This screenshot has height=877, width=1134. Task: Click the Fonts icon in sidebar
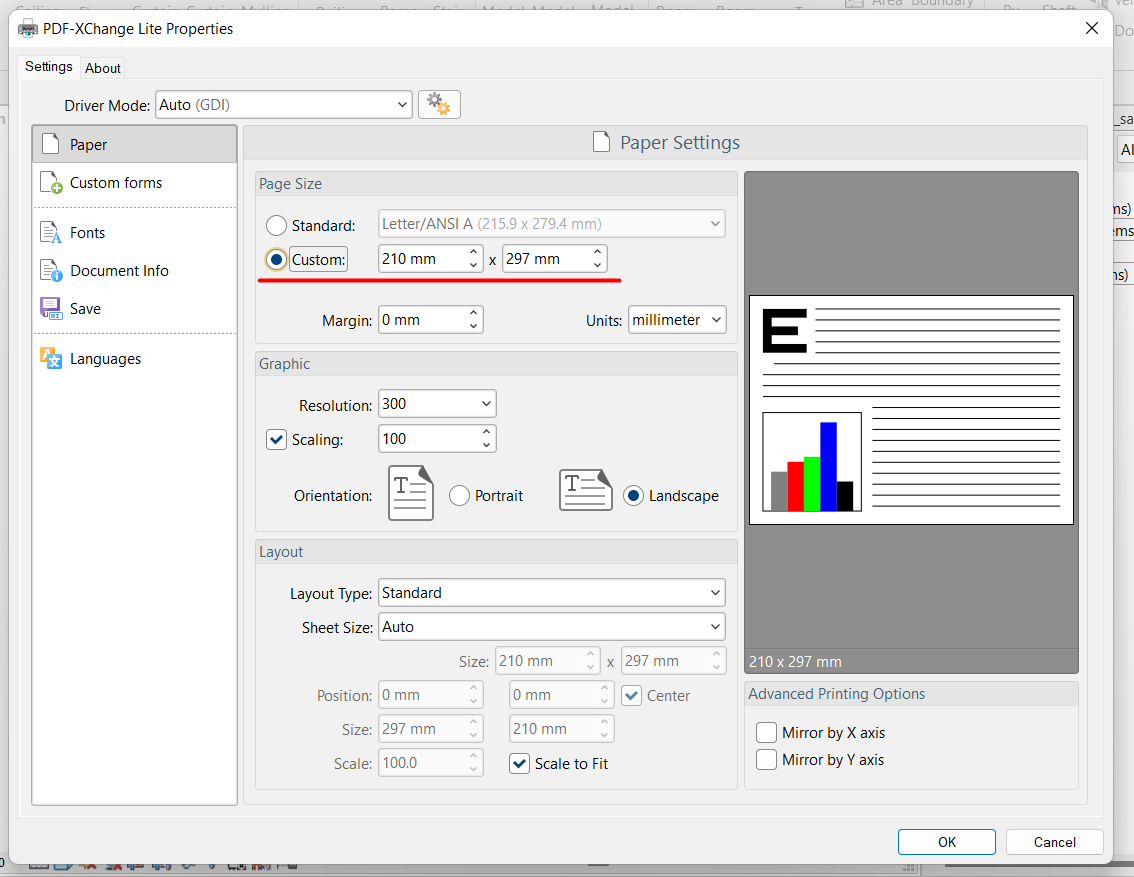pos(51,233)
